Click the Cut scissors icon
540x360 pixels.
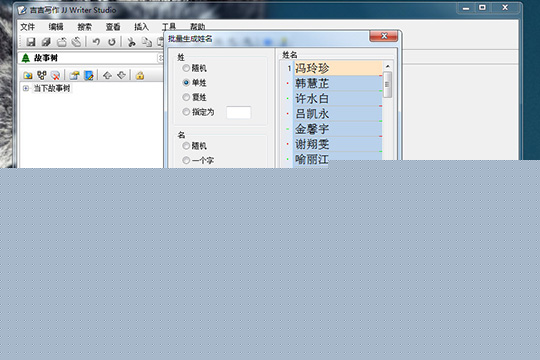(x=131, y=42)
